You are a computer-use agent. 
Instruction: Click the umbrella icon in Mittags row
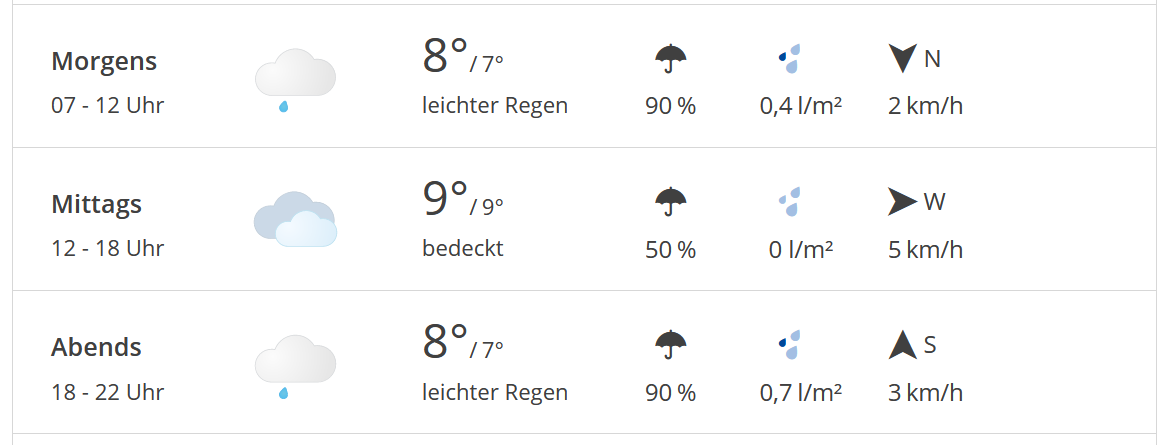(x=670, y=202)
